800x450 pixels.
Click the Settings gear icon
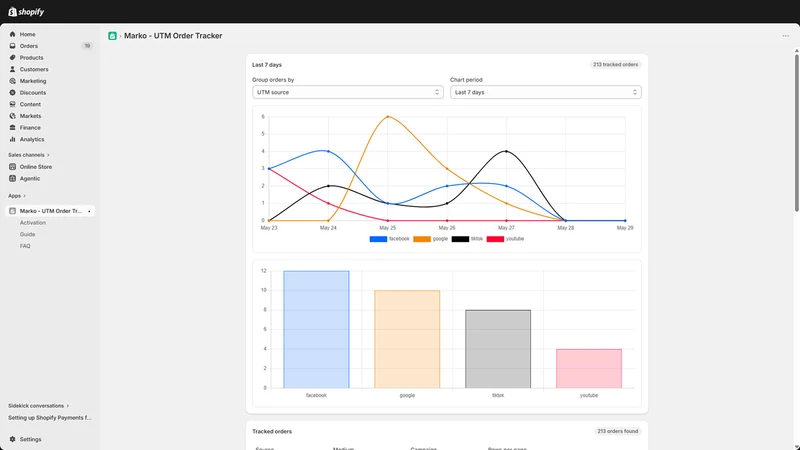point(13,439)
